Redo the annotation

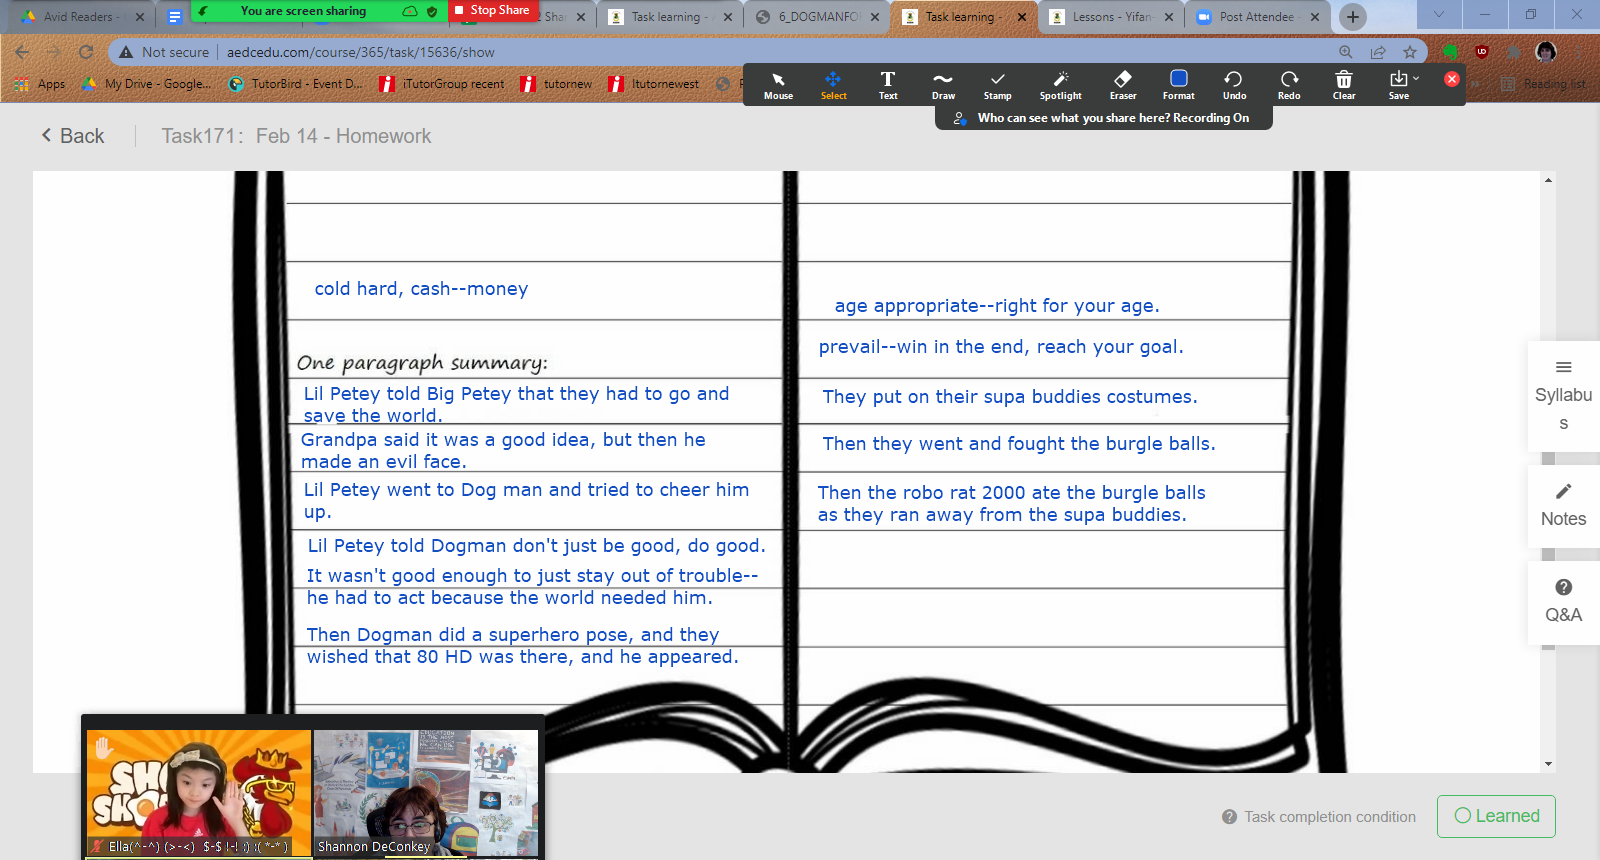coord(1289,86)
